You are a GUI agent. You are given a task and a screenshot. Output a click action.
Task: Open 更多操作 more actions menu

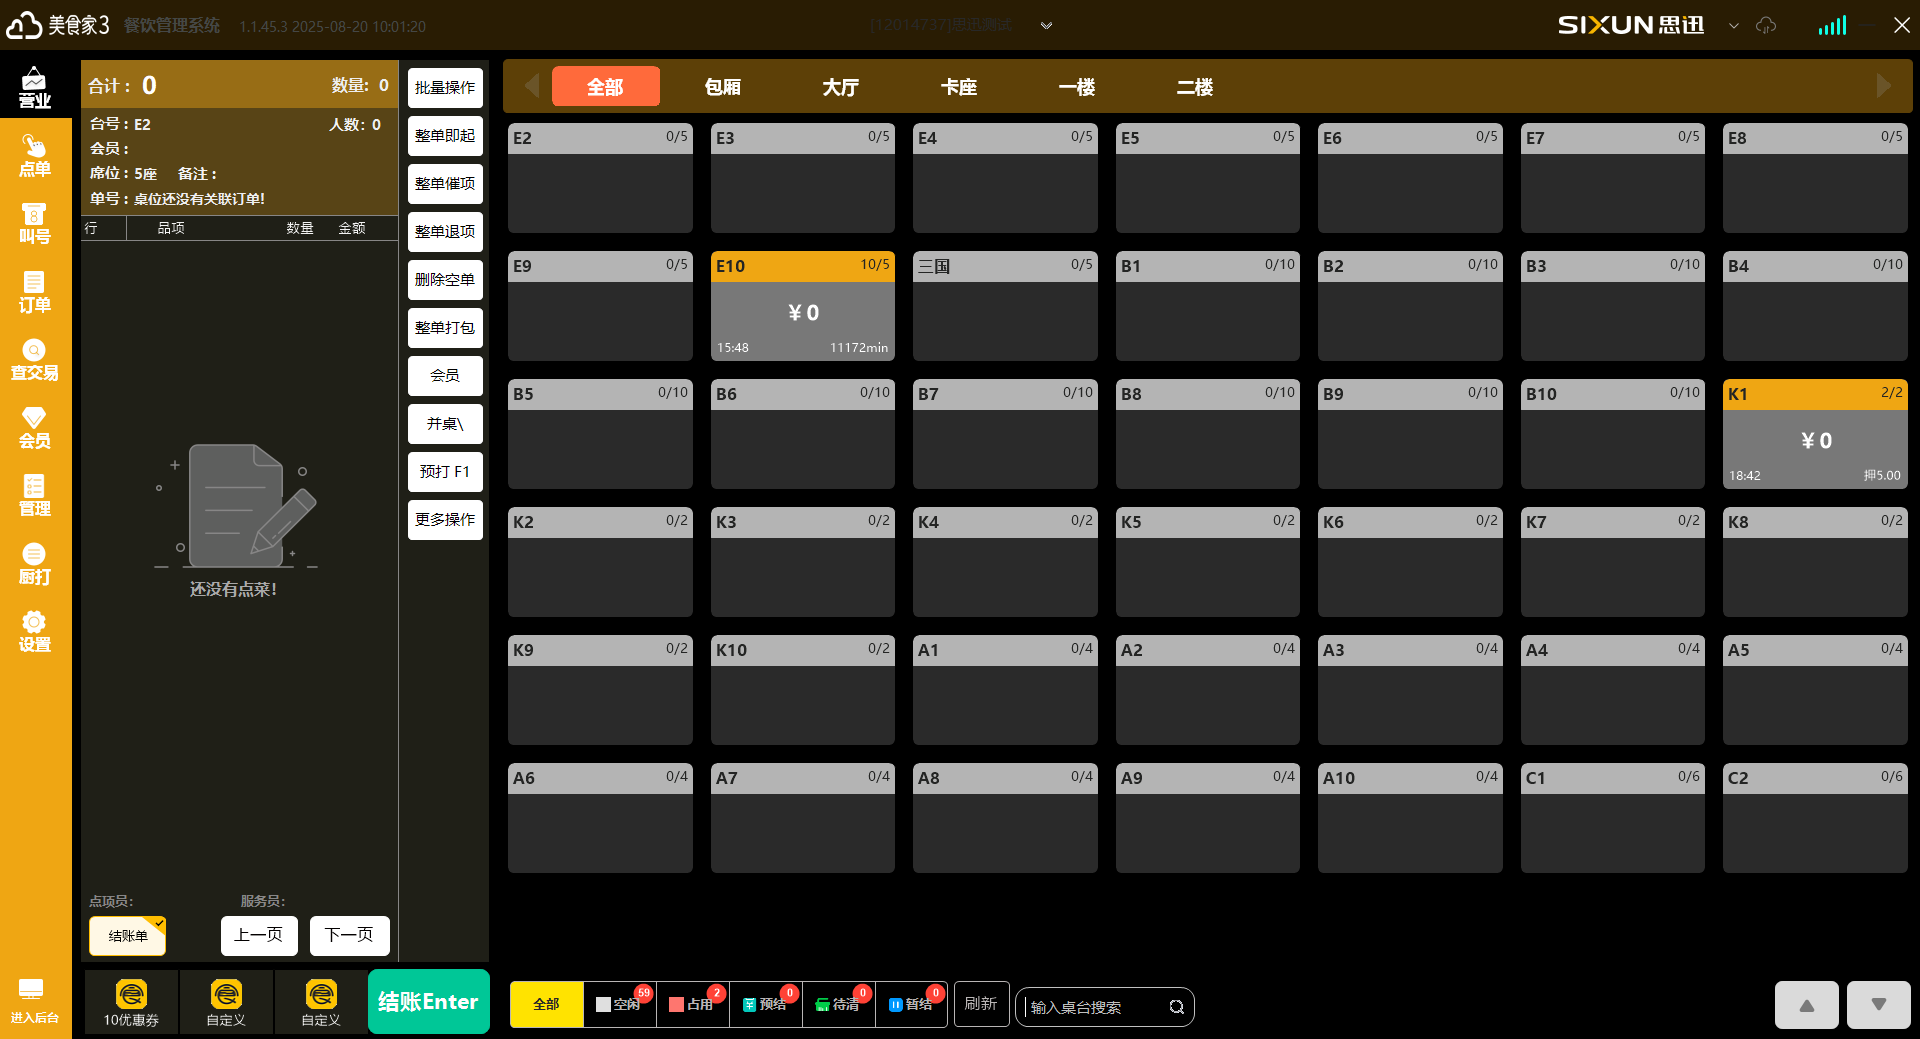[x=445, y=520]
